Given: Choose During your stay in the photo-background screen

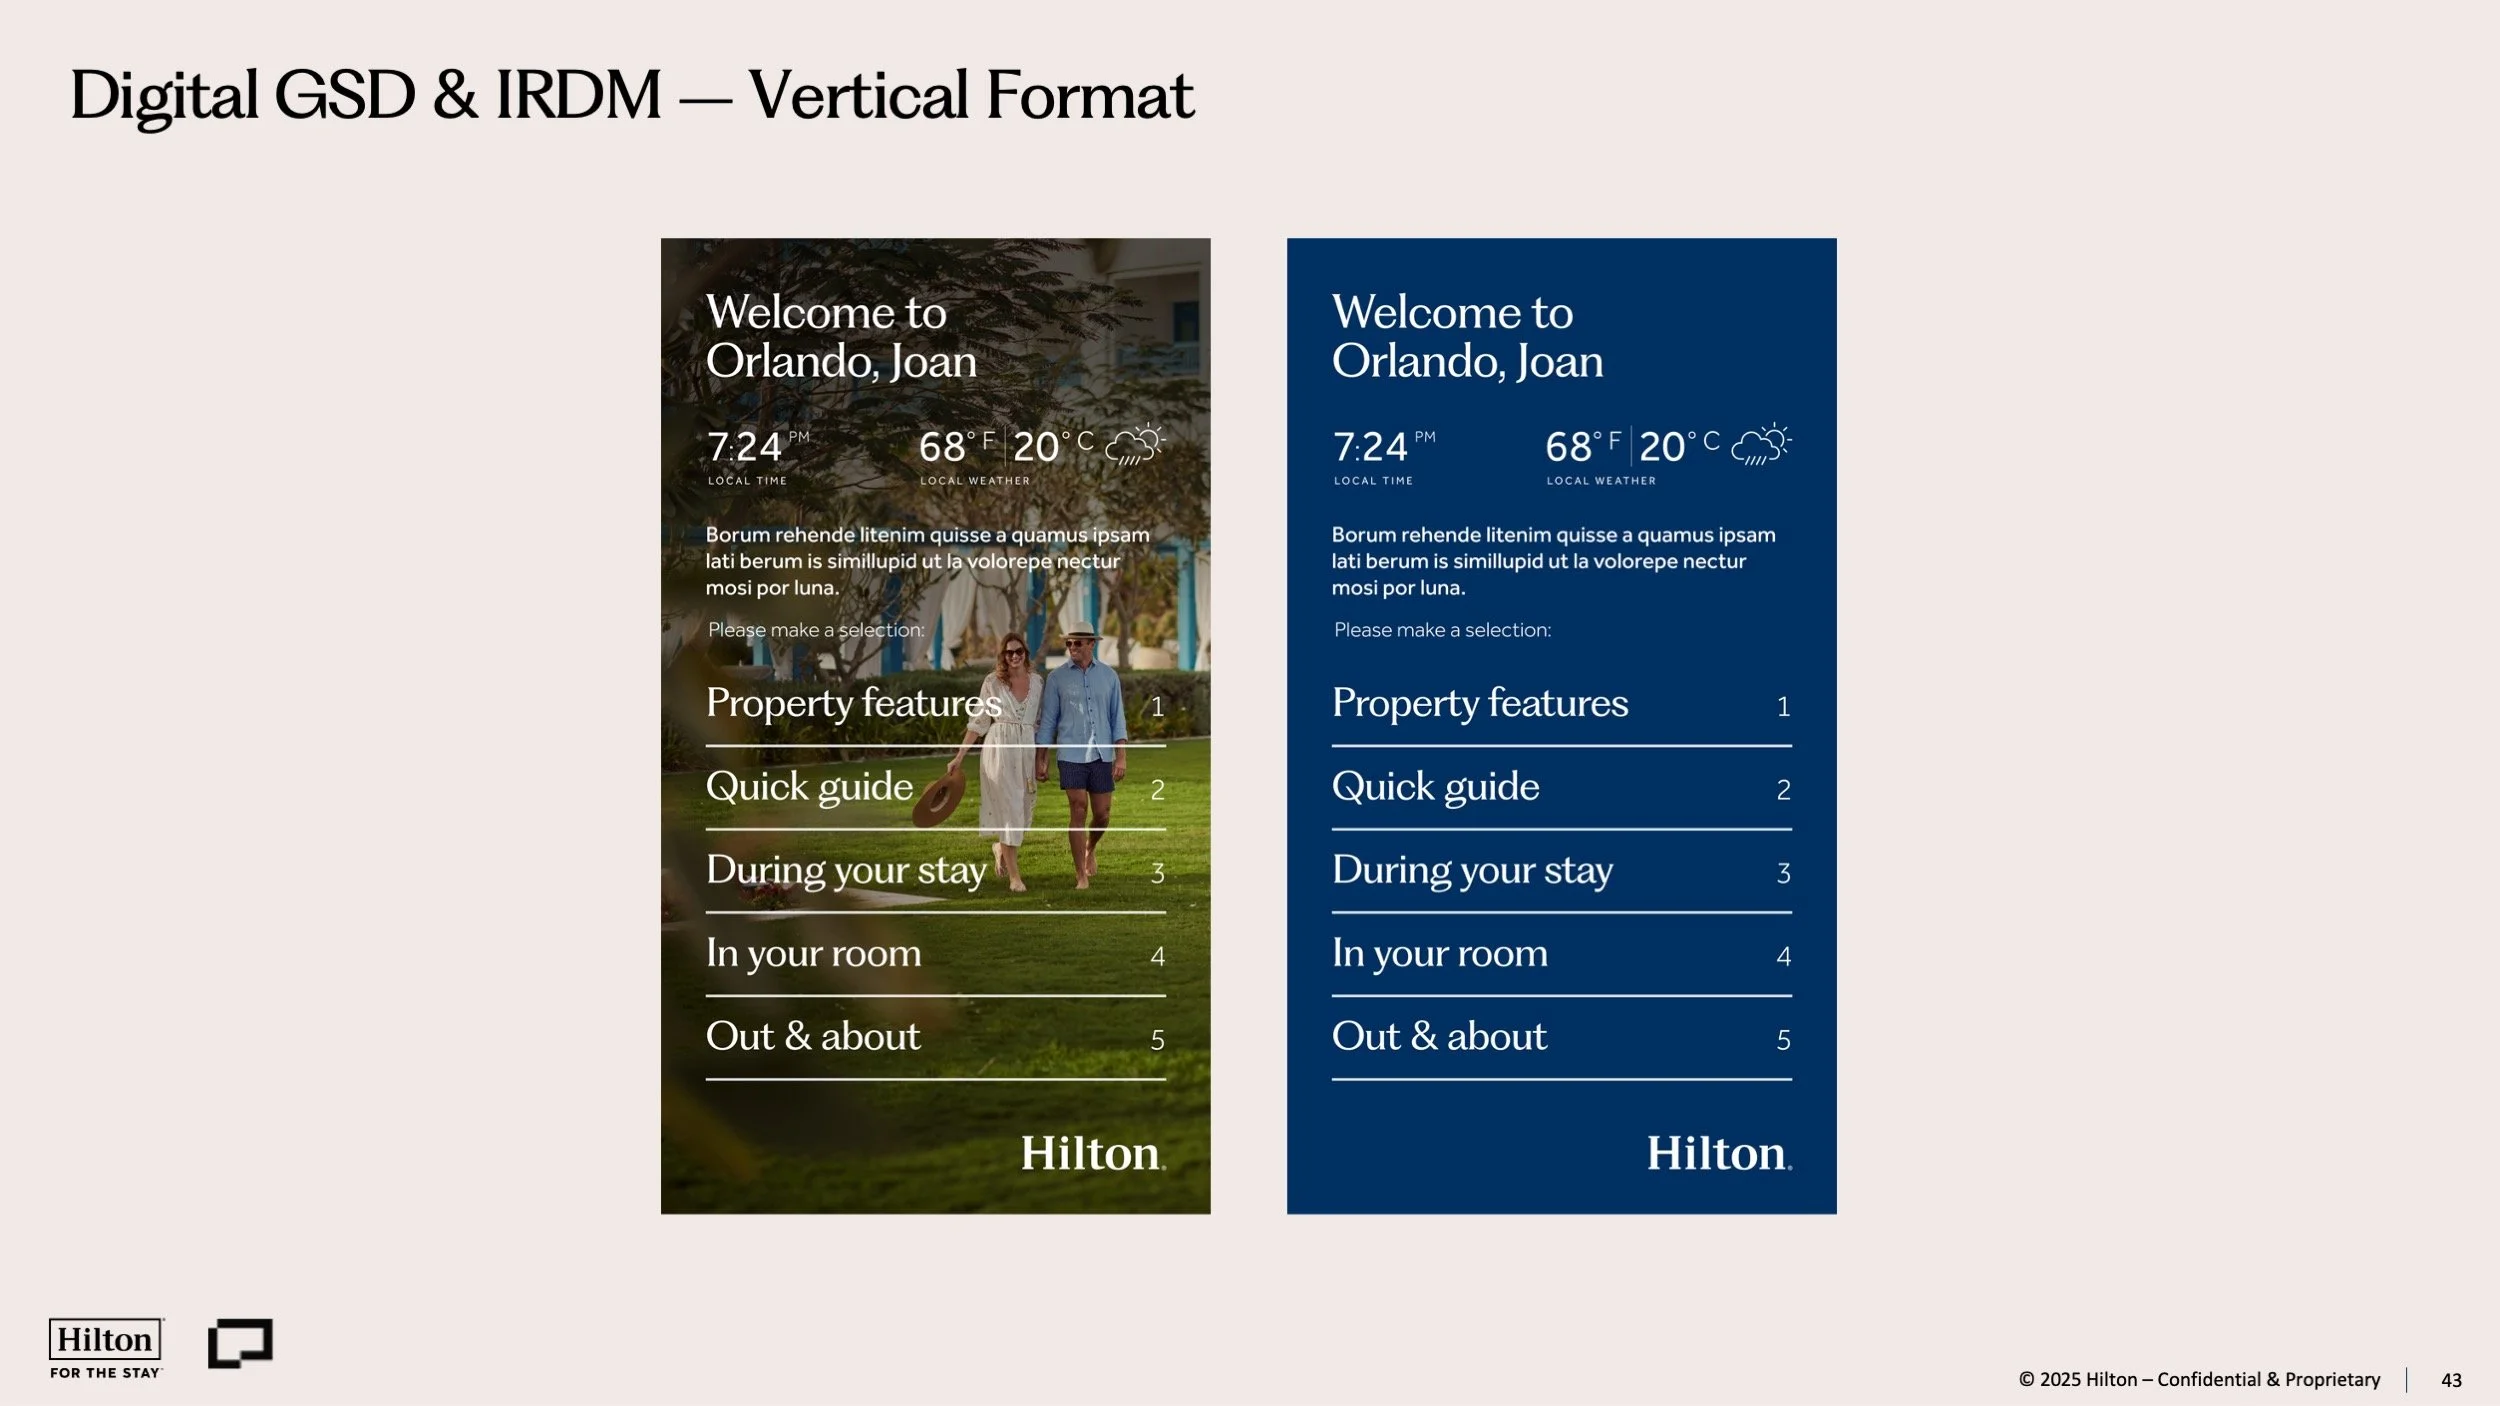Looking at the screenshot, I should (x=936, y=872).
